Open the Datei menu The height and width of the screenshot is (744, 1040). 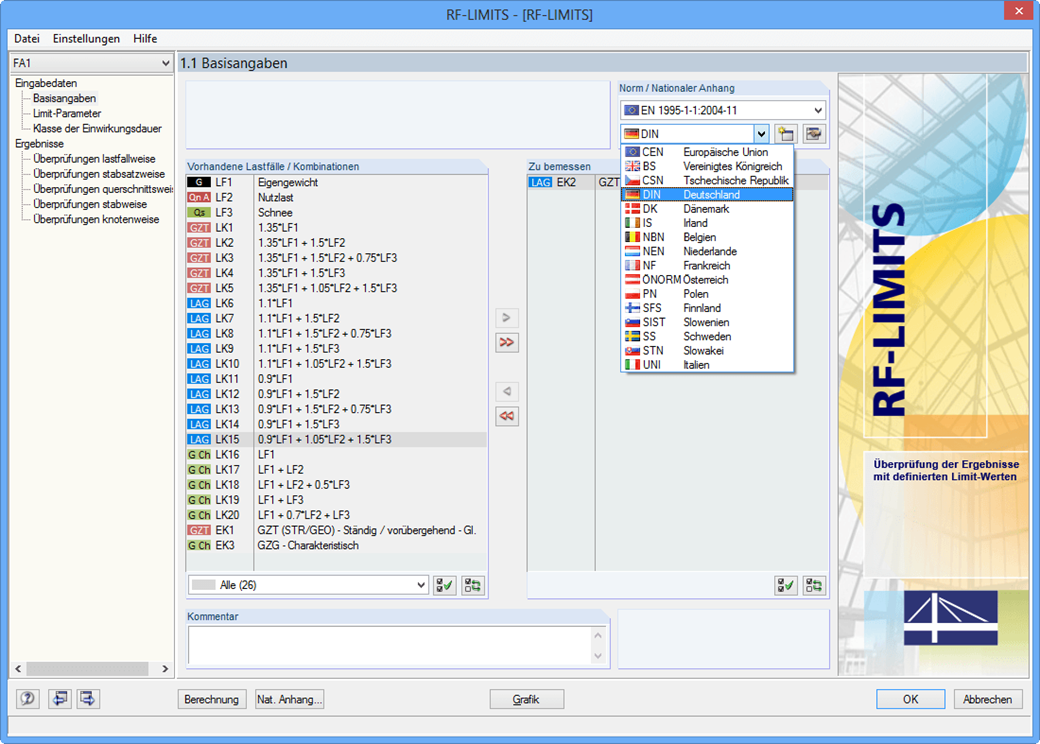click(27, 38)
